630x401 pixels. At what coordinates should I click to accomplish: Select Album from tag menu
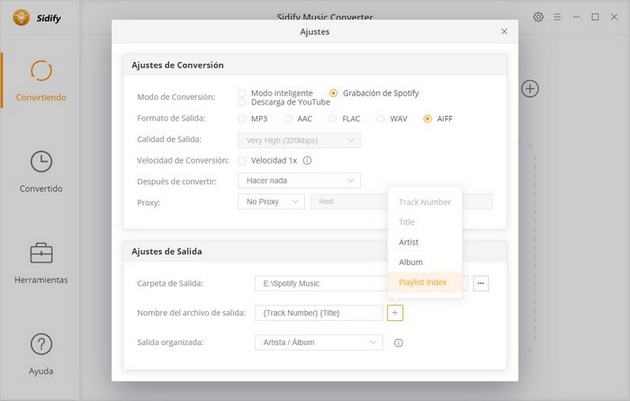425,262
